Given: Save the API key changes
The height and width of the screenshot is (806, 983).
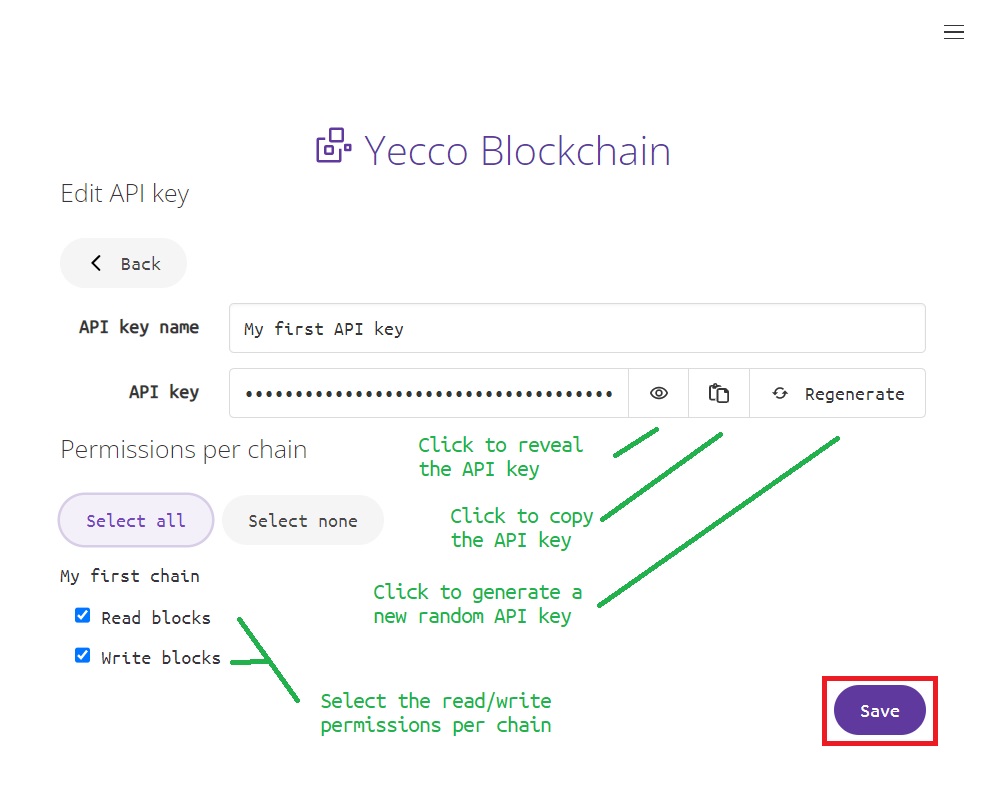Looking at the screenshot, I should (879, 710).
